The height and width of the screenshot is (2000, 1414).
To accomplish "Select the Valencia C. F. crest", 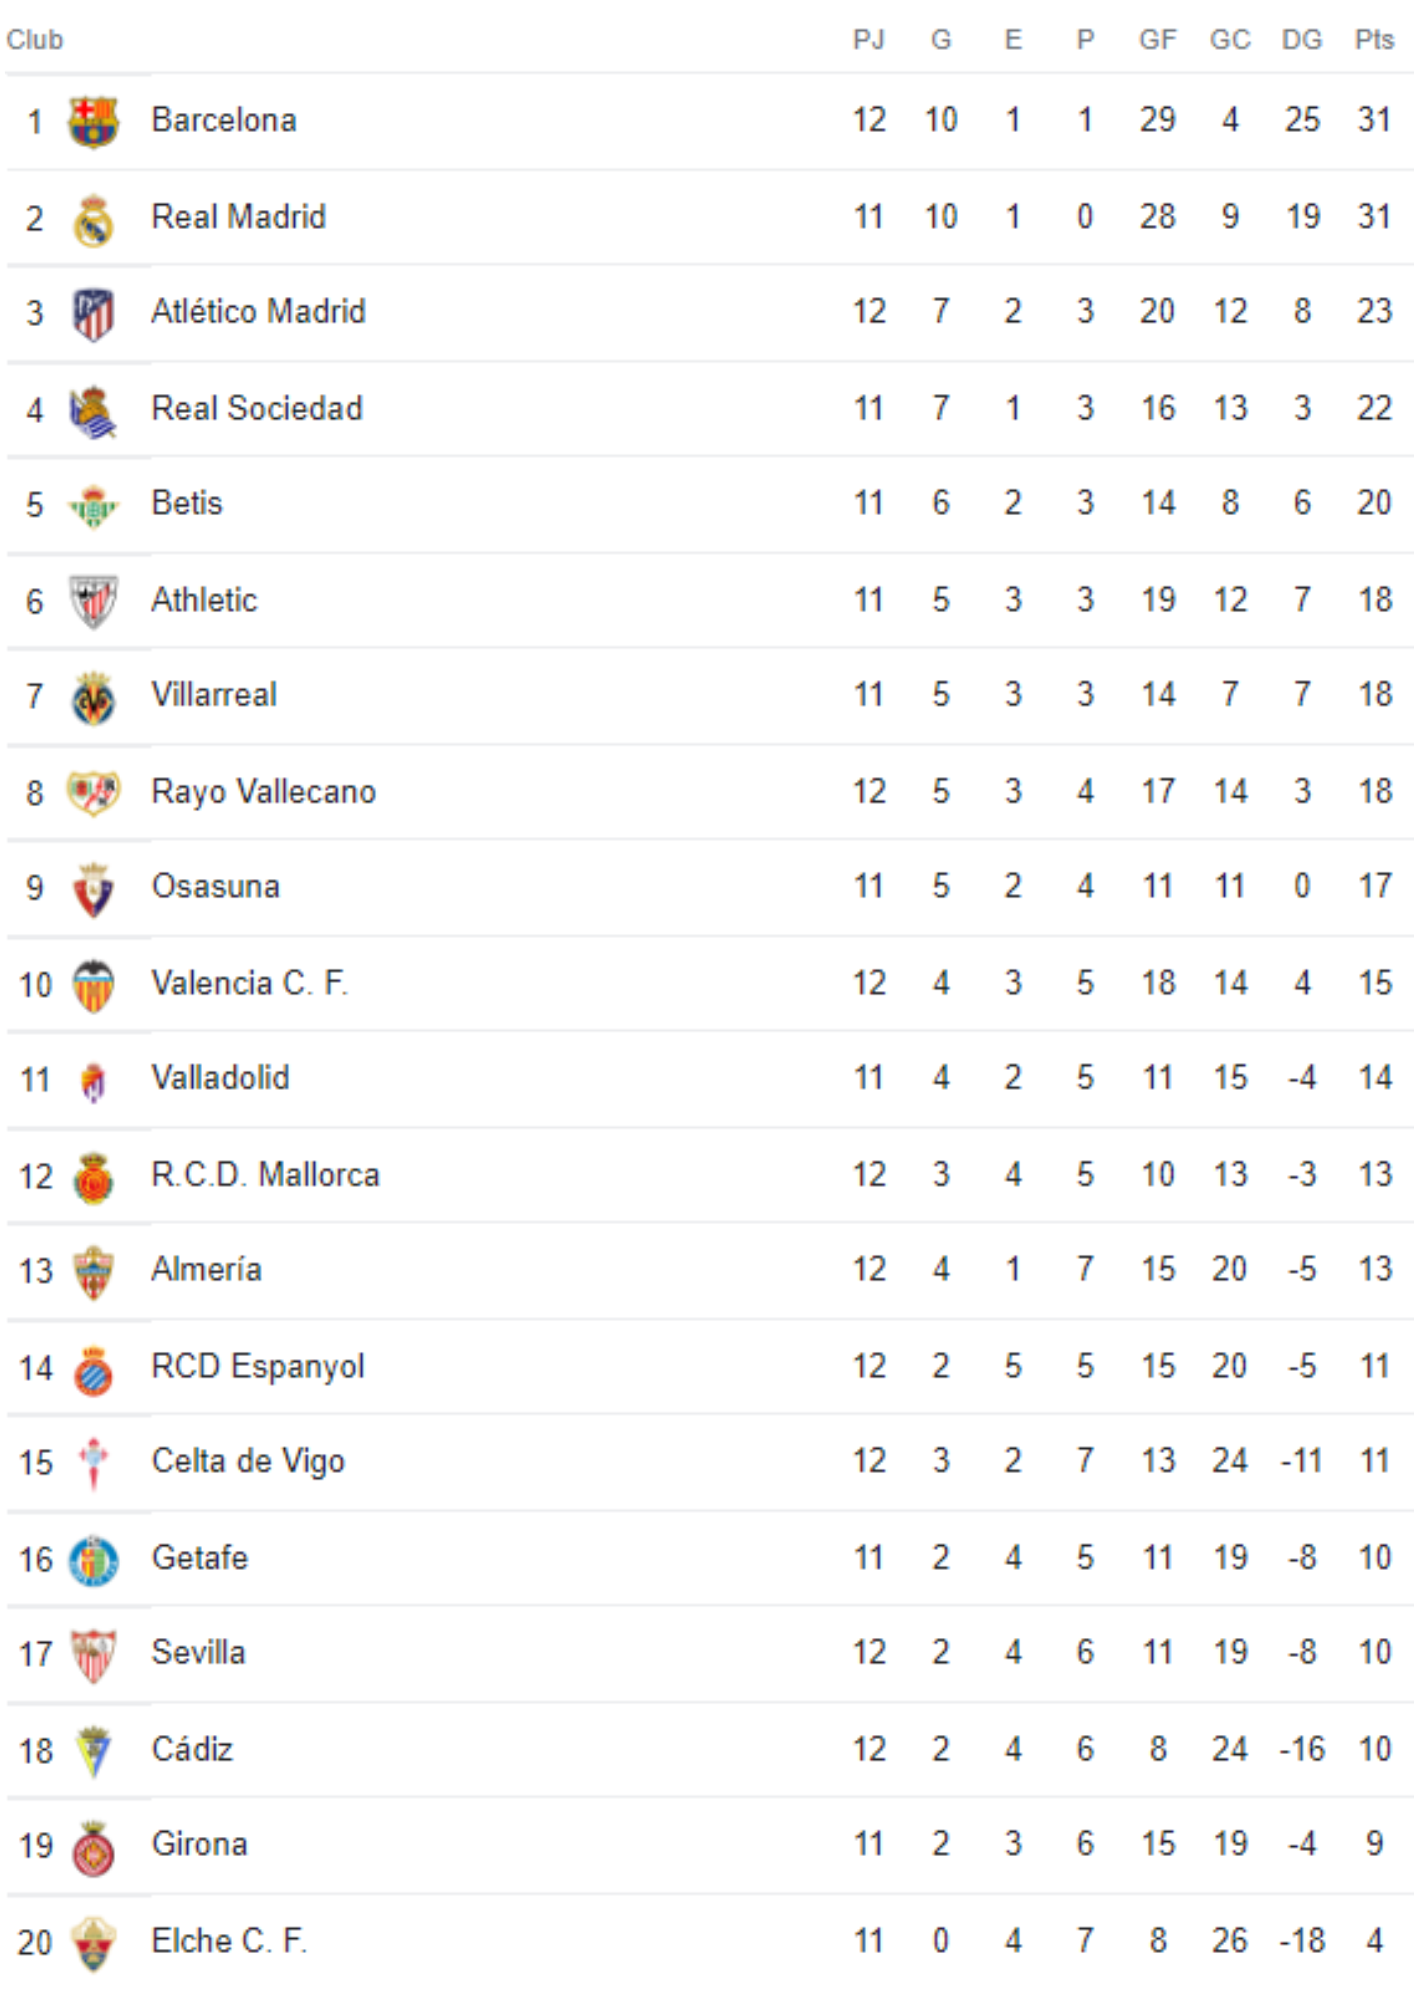I will pos(93,986).
